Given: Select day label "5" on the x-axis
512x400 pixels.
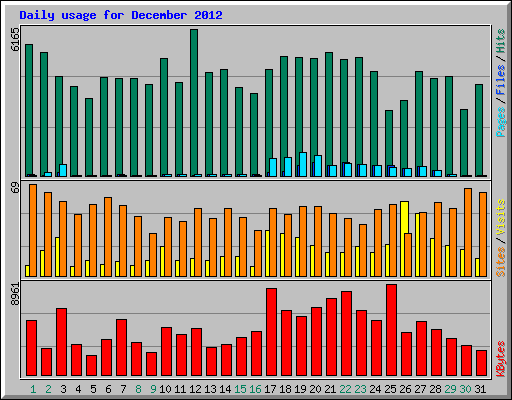Looking at the screenshot, I should [x=93, y=389].
